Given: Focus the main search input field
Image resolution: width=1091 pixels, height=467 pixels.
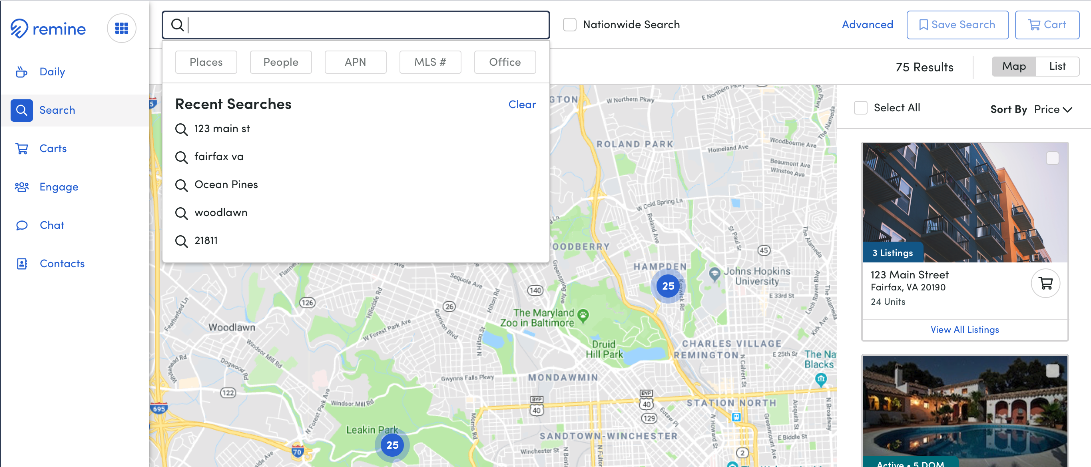Looking at the screenshot, I should pyautogui.click(x=356, y=25).
